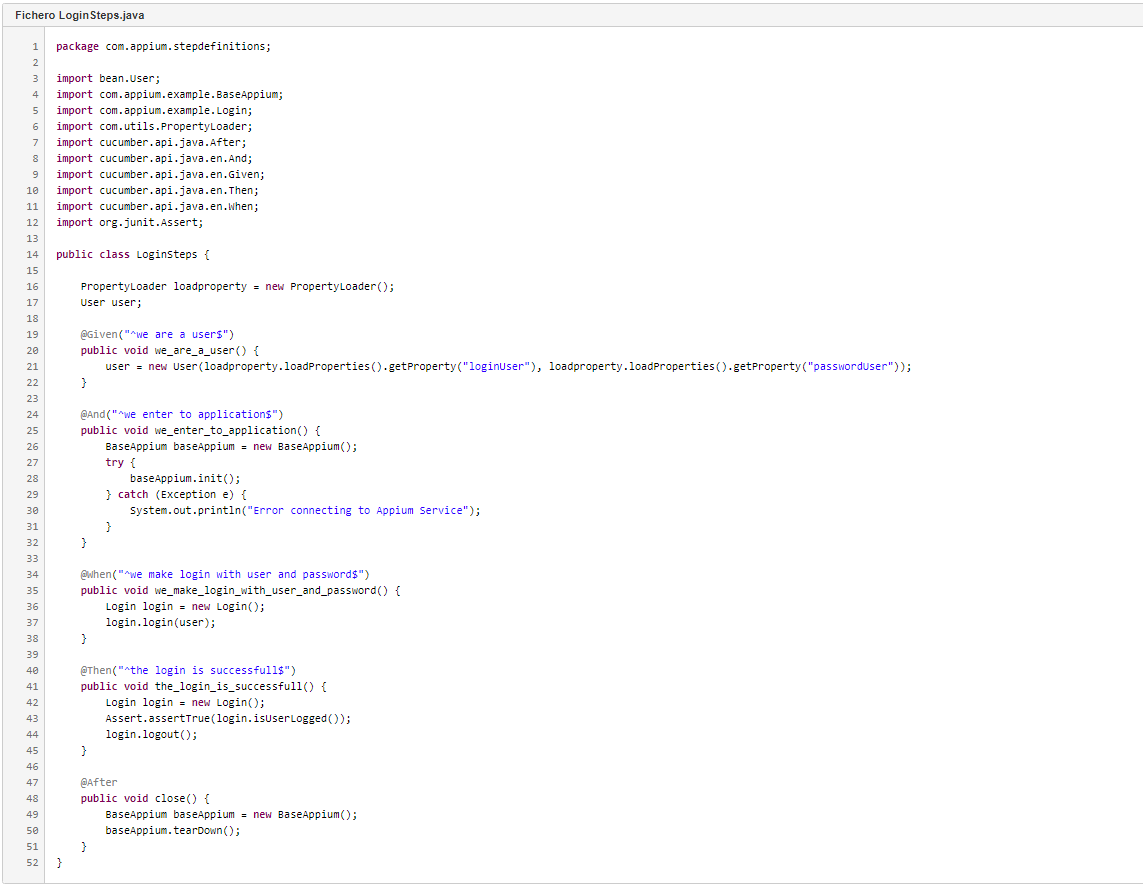The image size is (1143, 884).
Task: Click the "loginUser" string literal
Action: 496,367
